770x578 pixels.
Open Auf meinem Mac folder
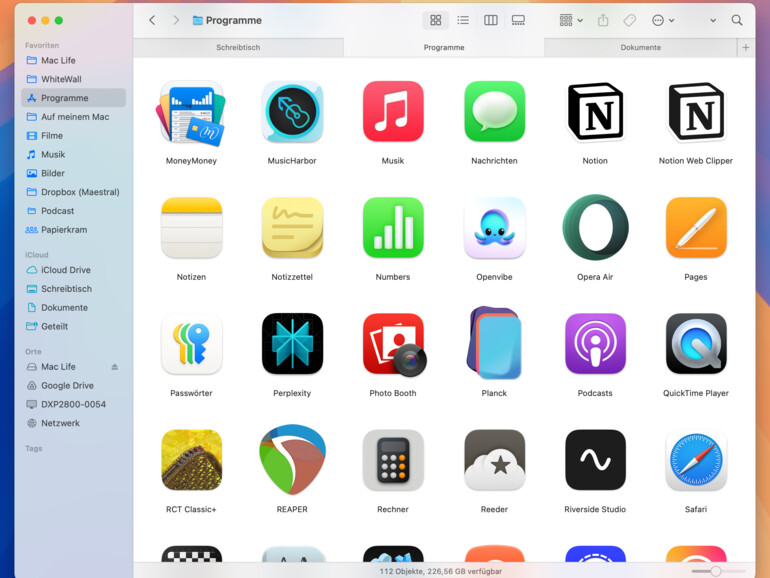click(x=74, y=117)
